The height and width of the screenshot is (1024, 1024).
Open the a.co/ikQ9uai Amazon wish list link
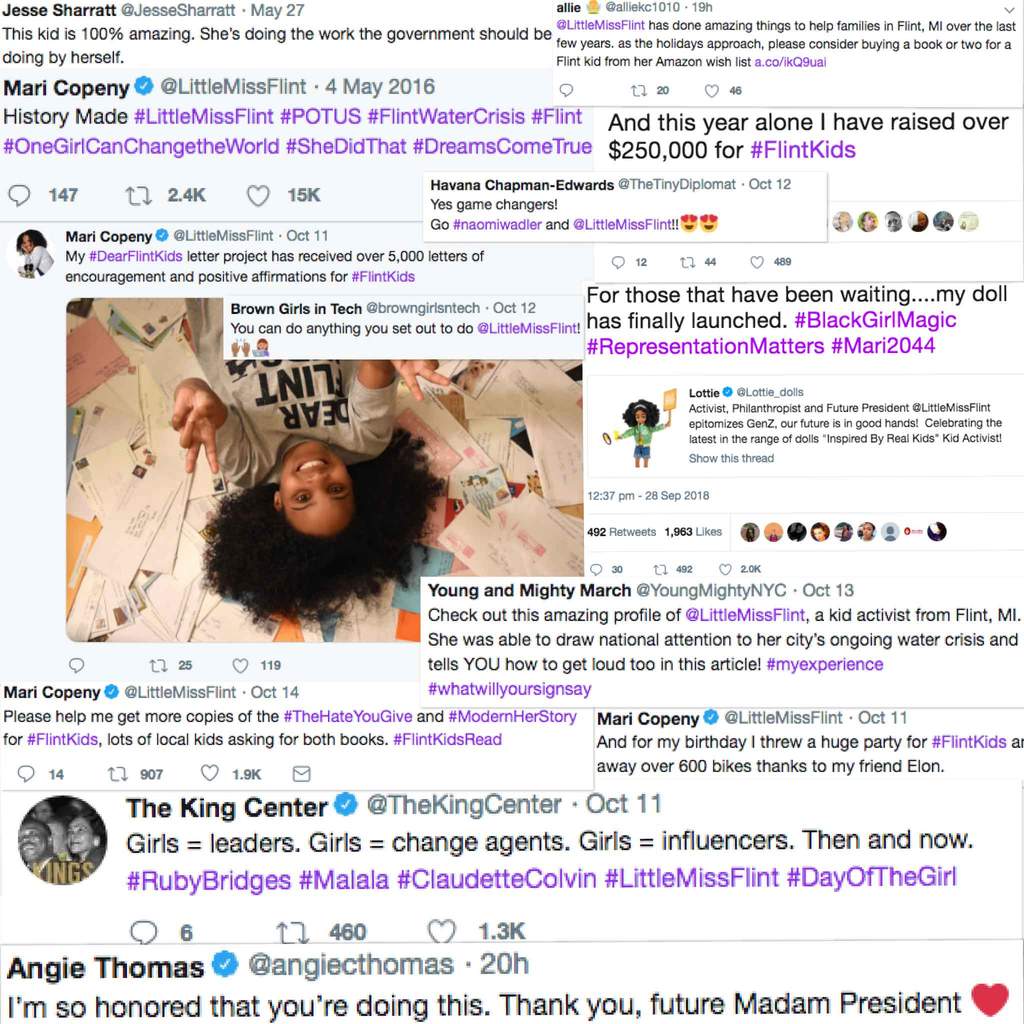click(790, 62)
